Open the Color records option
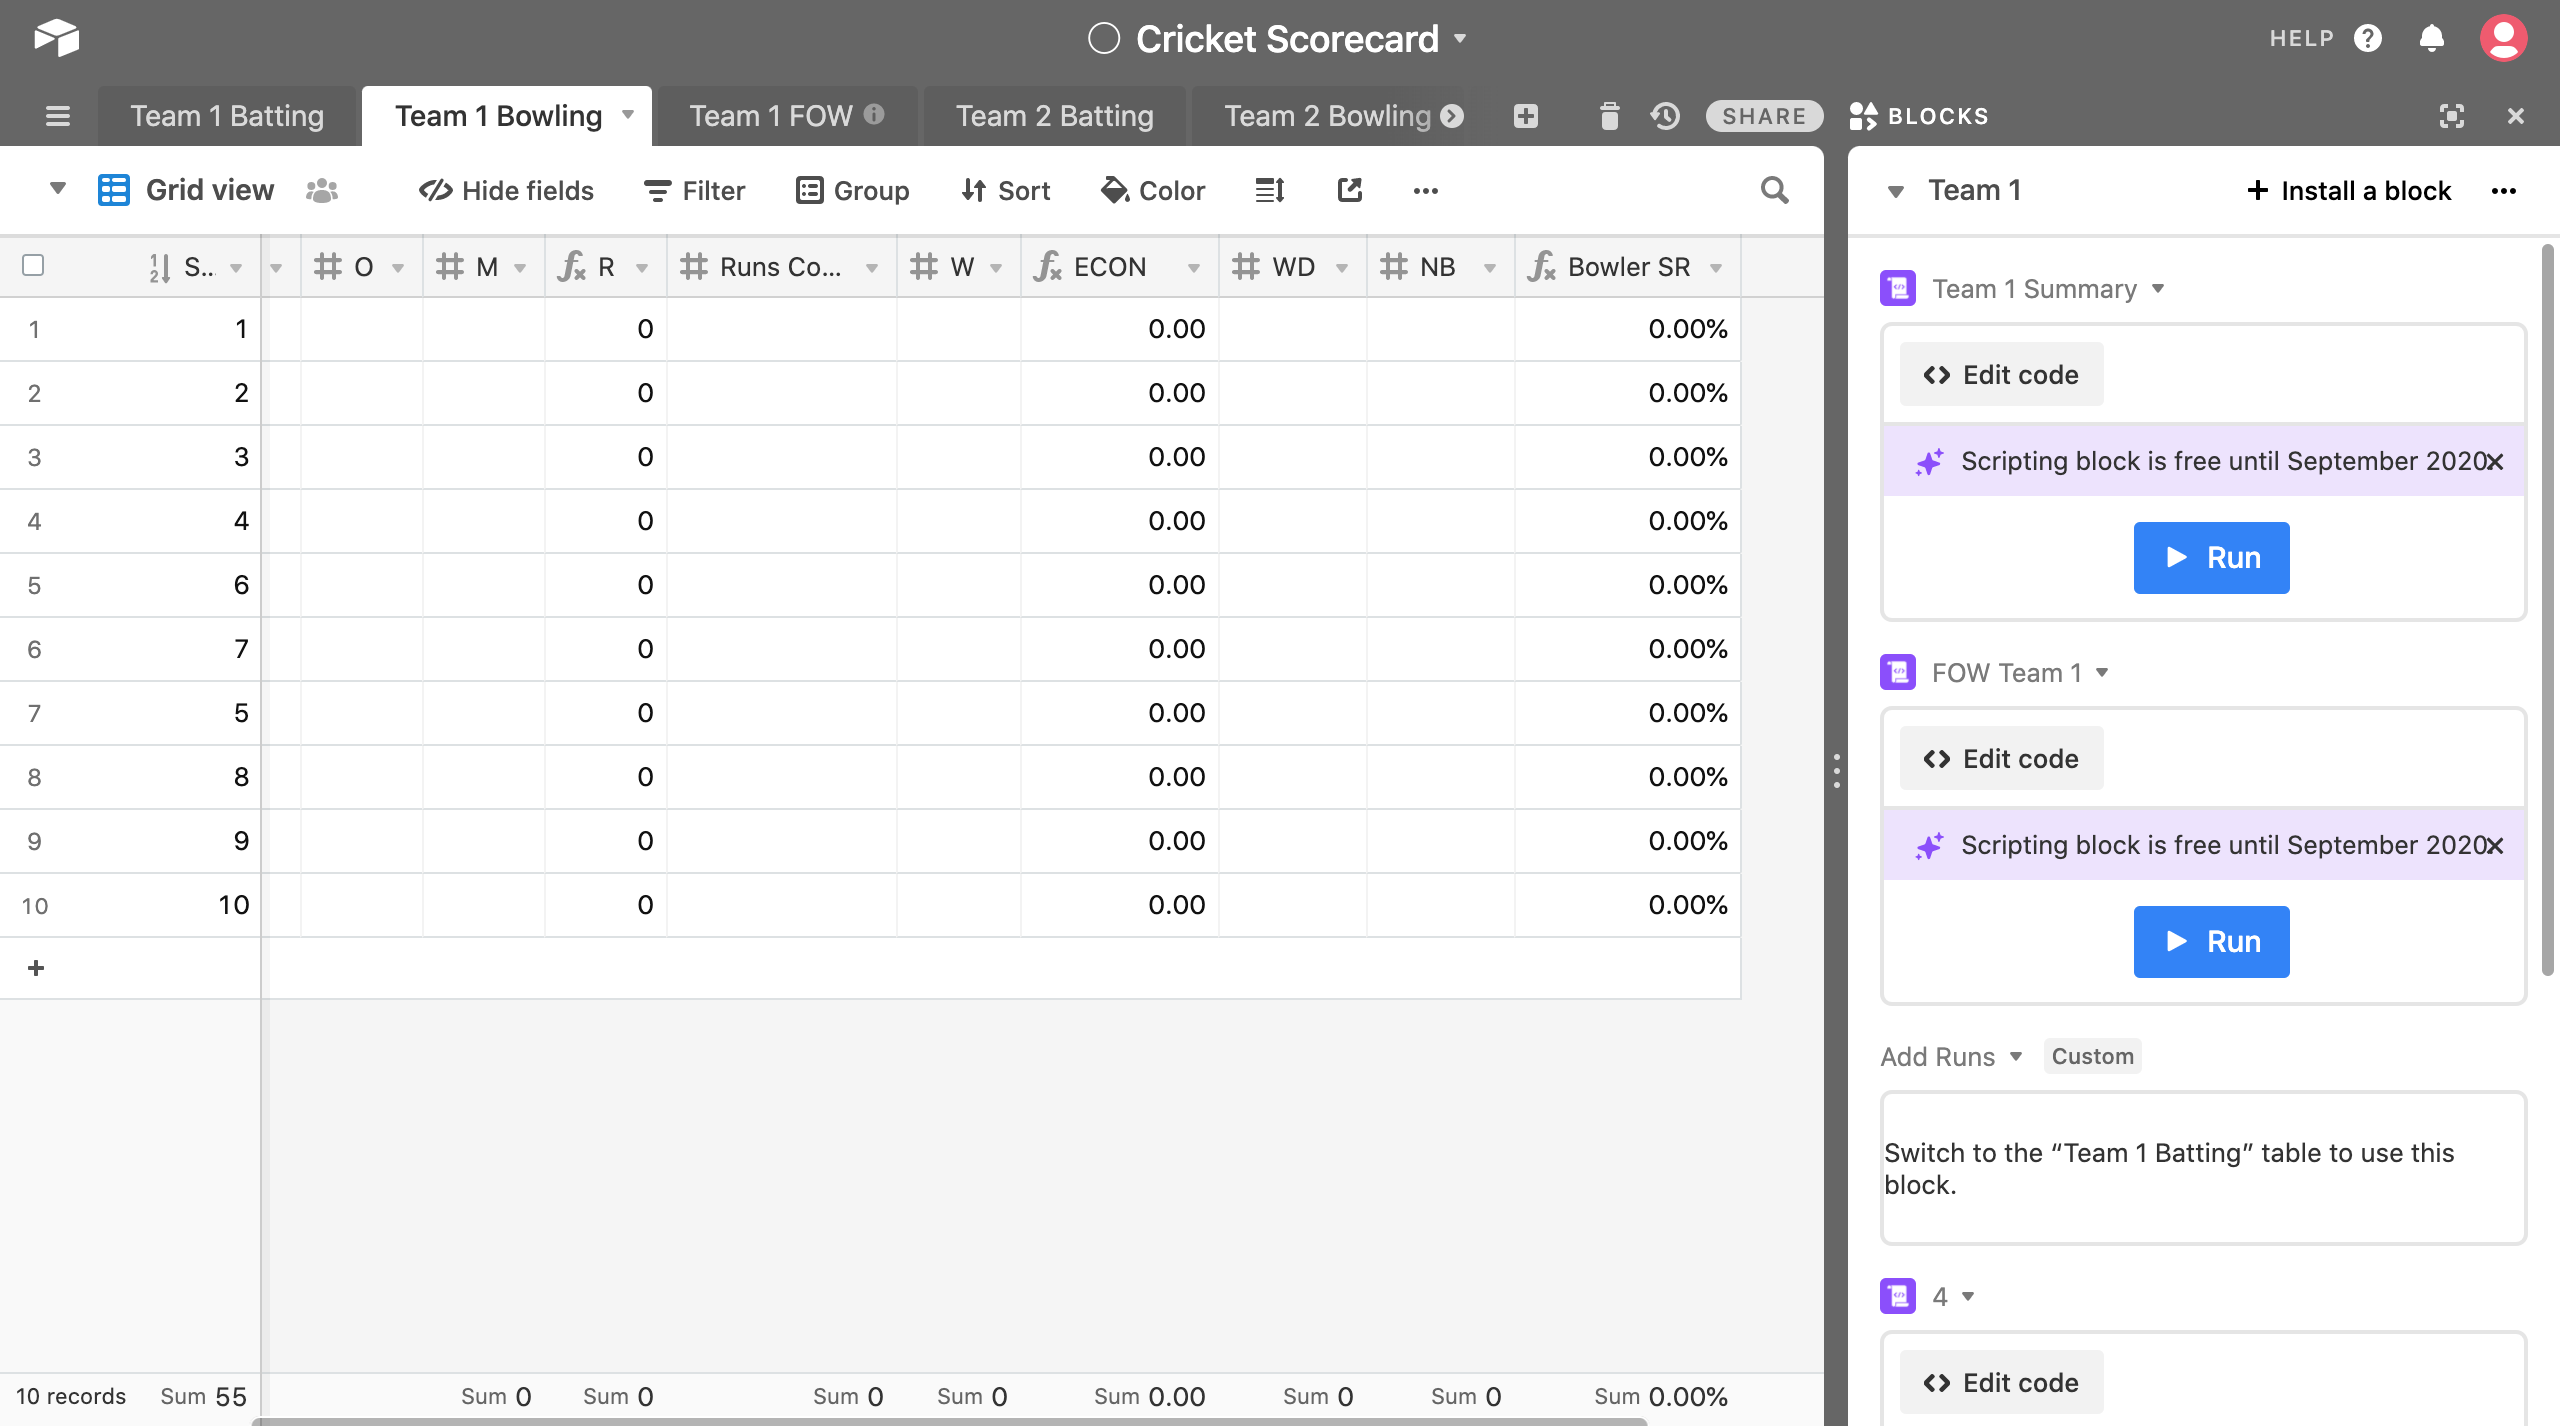2560x1426 pixels. pos(1153,190)
